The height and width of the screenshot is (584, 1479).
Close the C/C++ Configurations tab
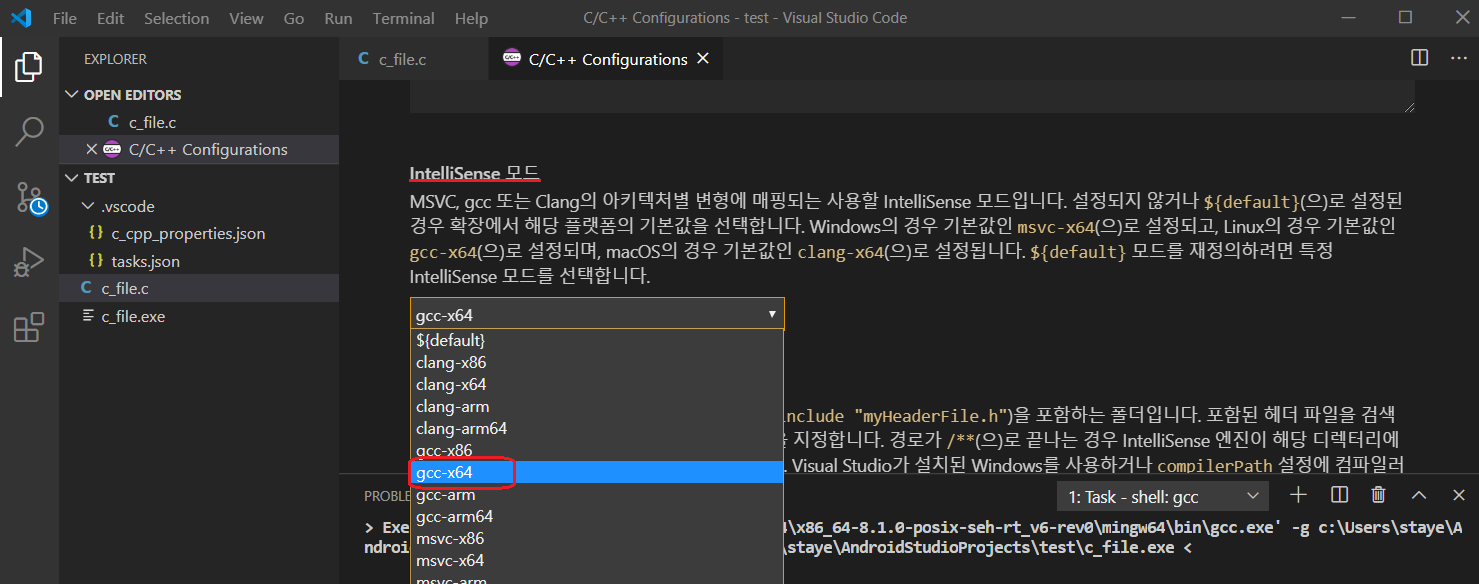point(703,59)
